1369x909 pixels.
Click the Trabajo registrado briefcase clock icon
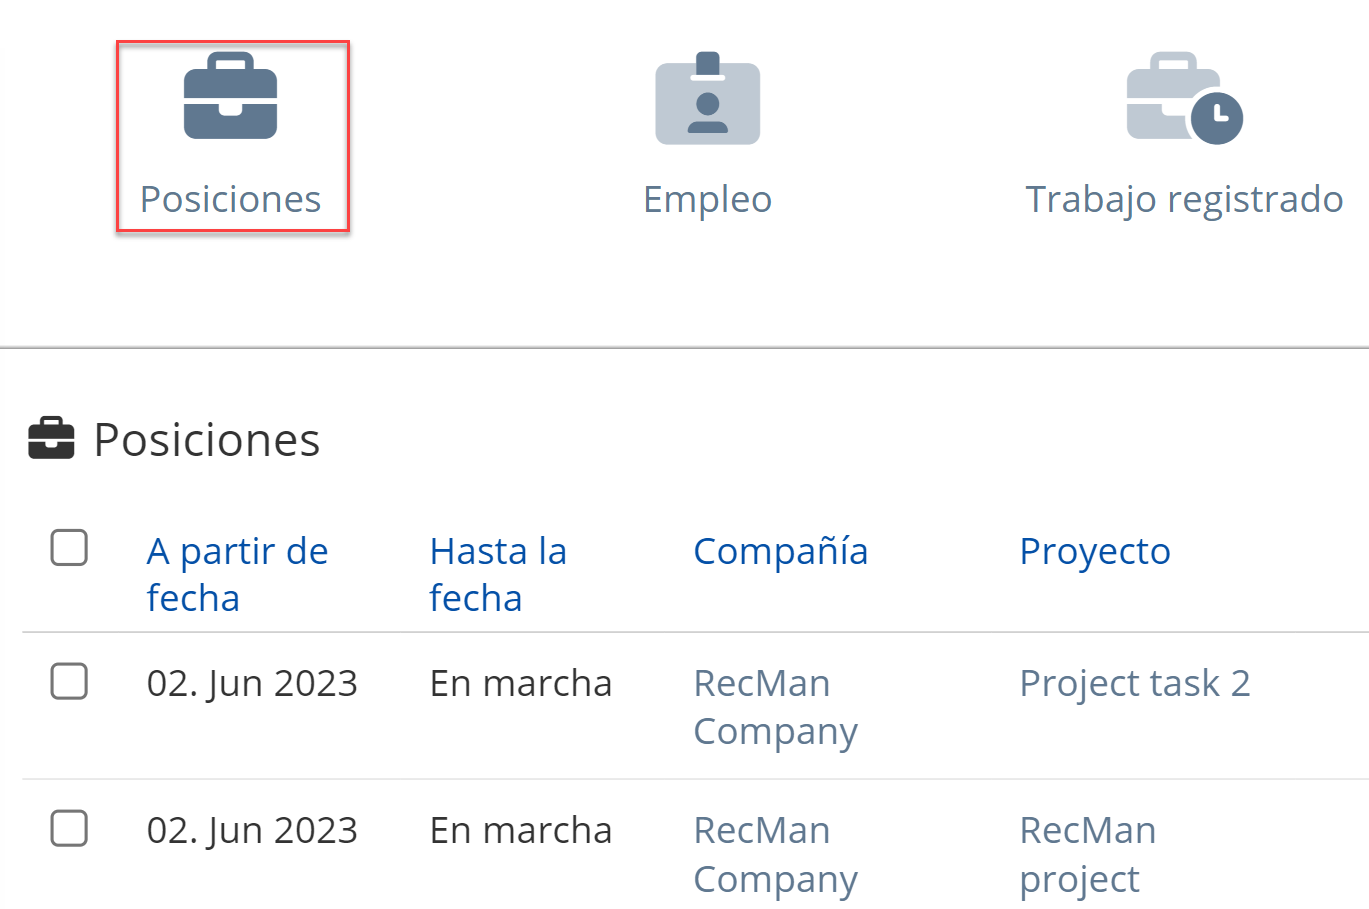tap(1184, 99)
